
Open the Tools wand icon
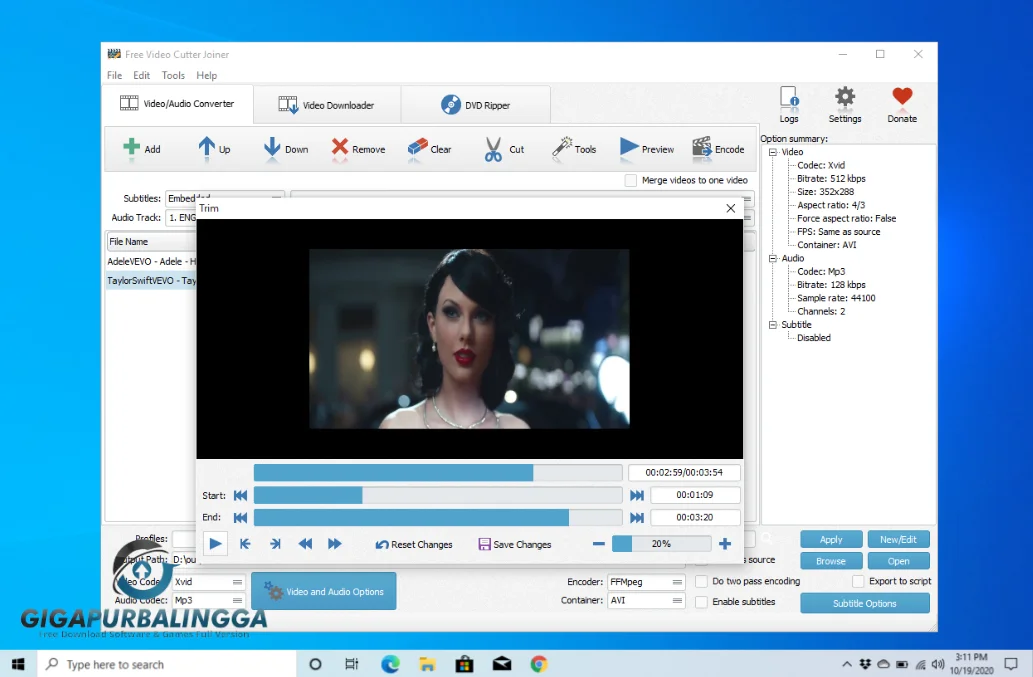tap(562, 148)
